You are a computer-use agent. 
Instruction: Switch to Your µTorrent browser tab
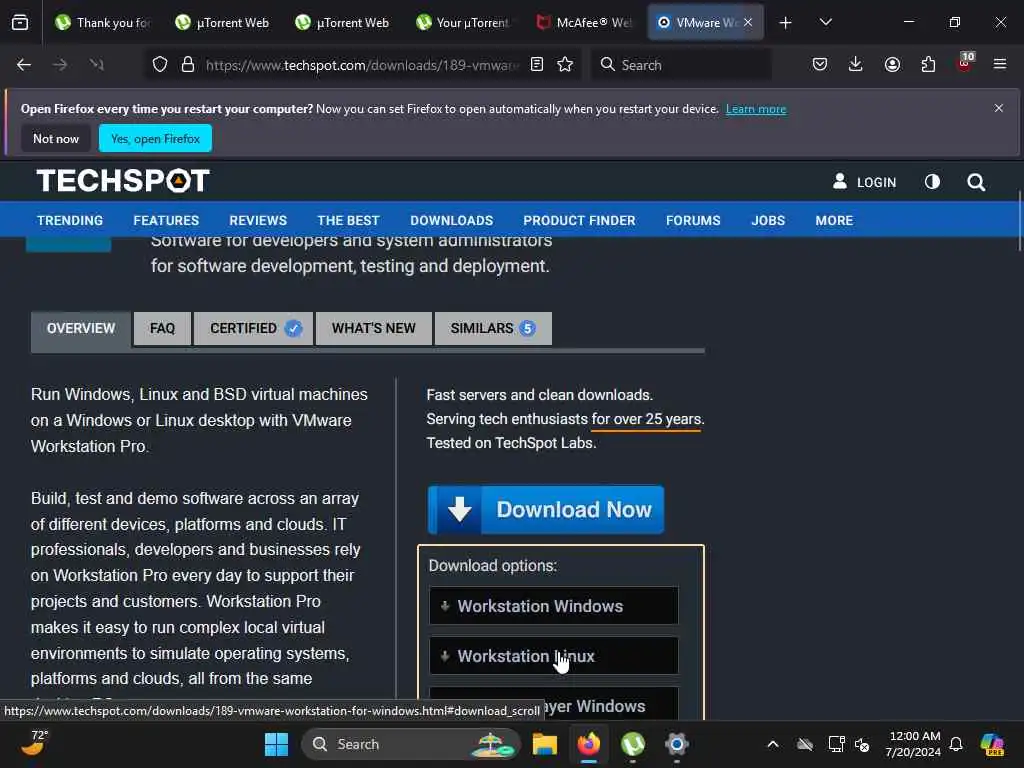point(463,22)
